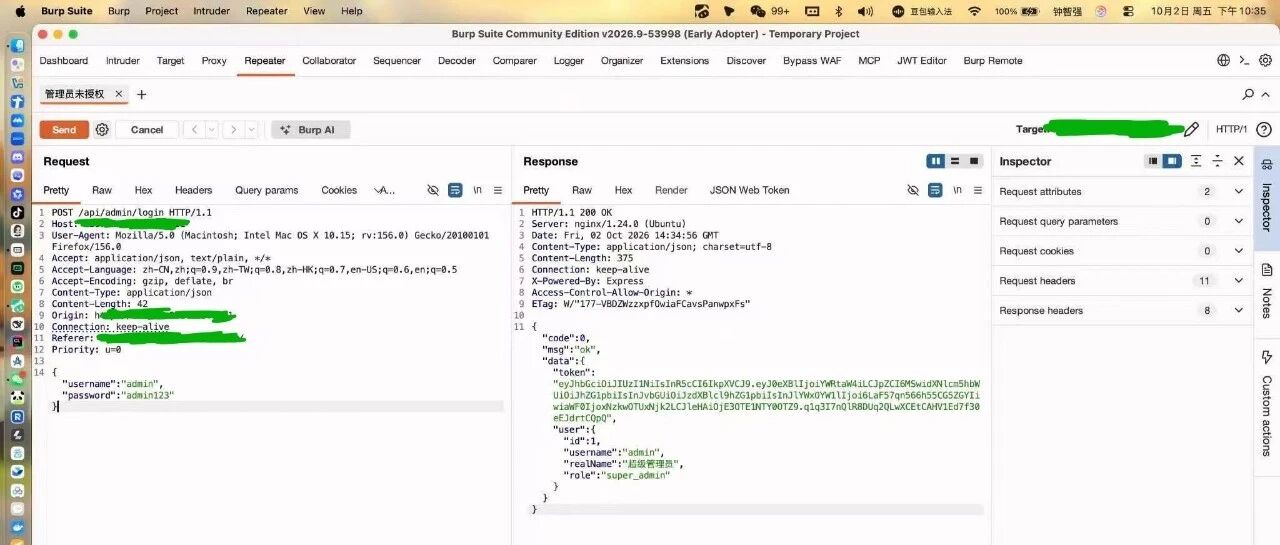
Task: Open back-history dropdown arrow
Action: (212, 130)
